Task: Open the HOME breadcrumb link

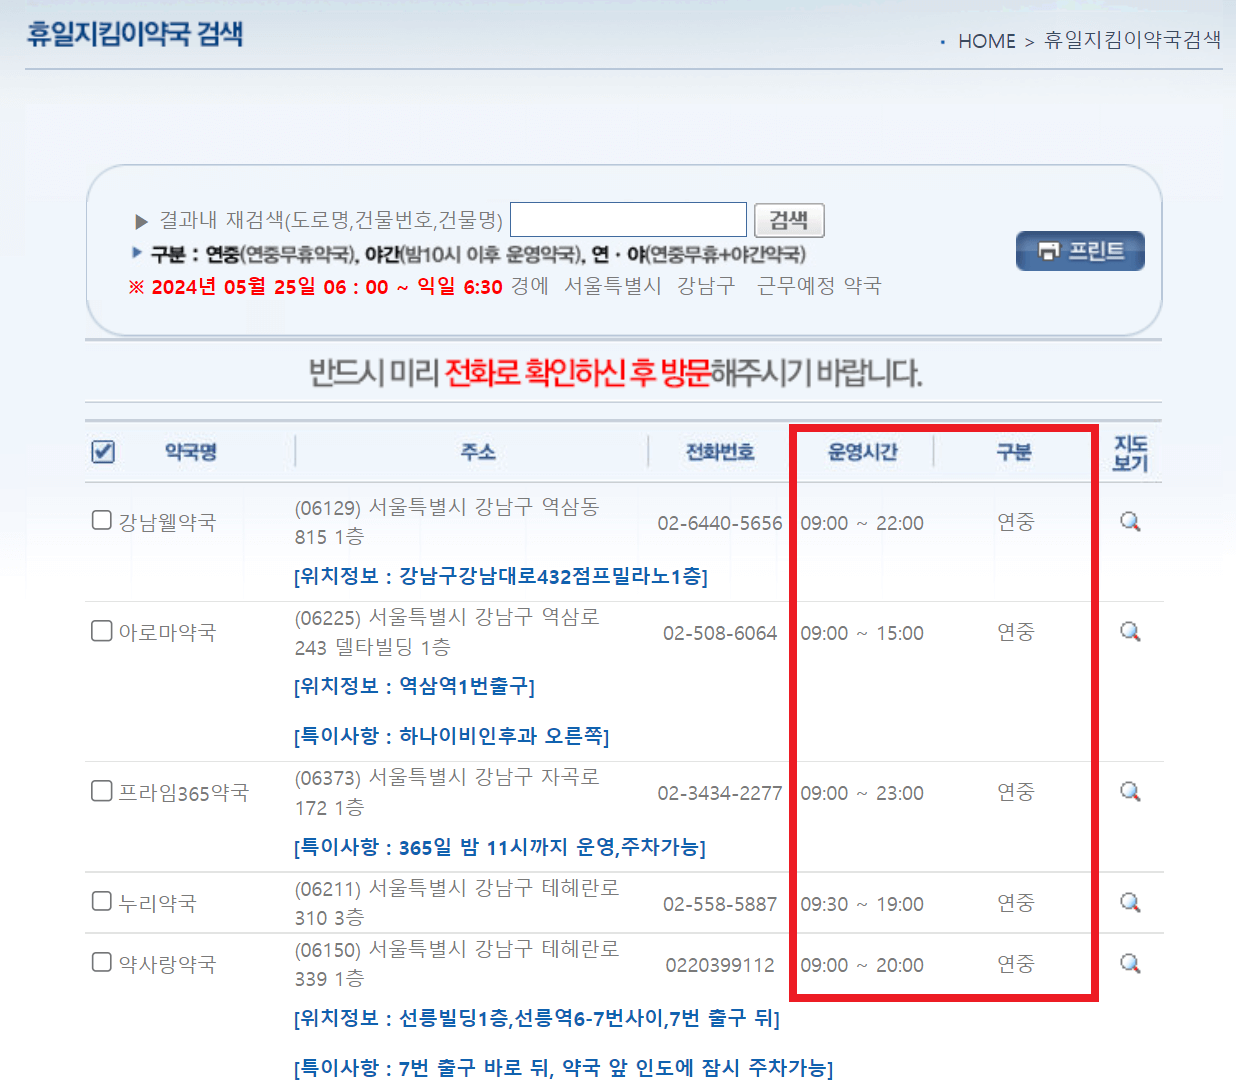Action: tap(986, 41)
